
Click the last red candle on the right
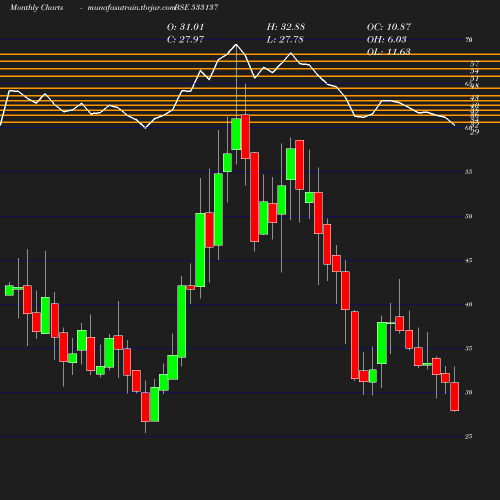point(455,396)
